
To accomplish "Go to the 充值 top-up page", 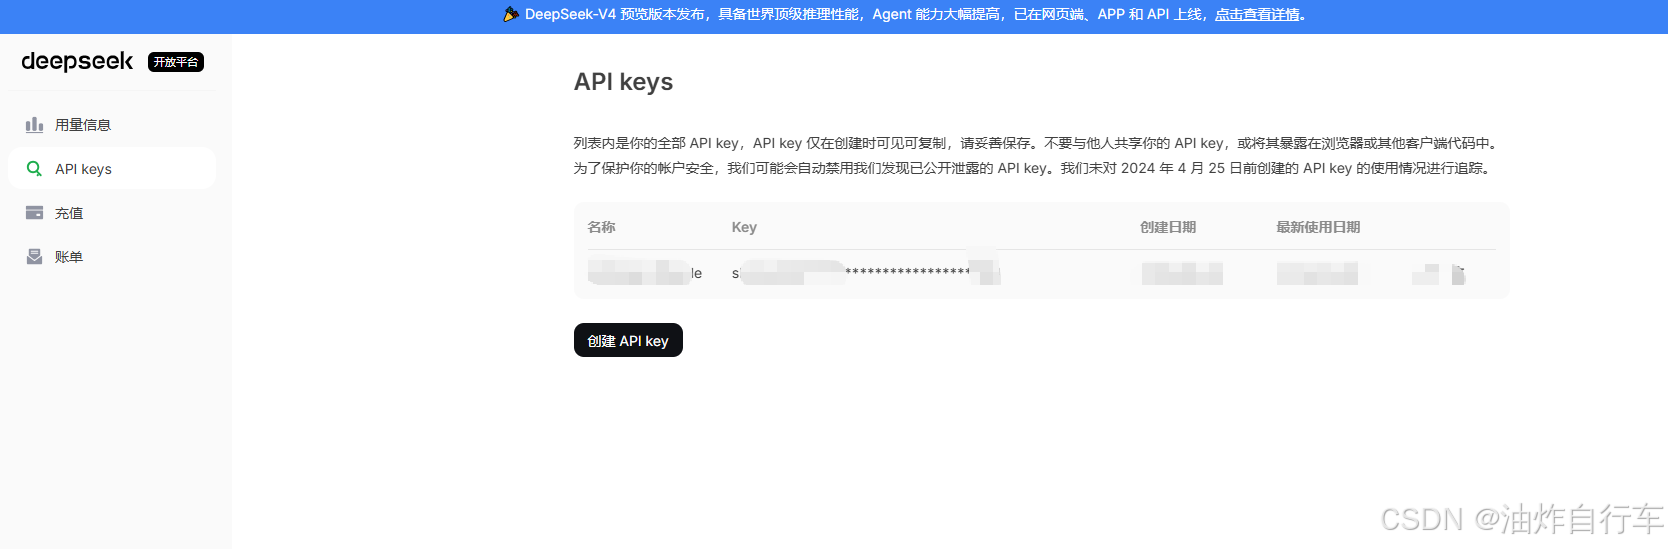I will click(x=112, y=213).
